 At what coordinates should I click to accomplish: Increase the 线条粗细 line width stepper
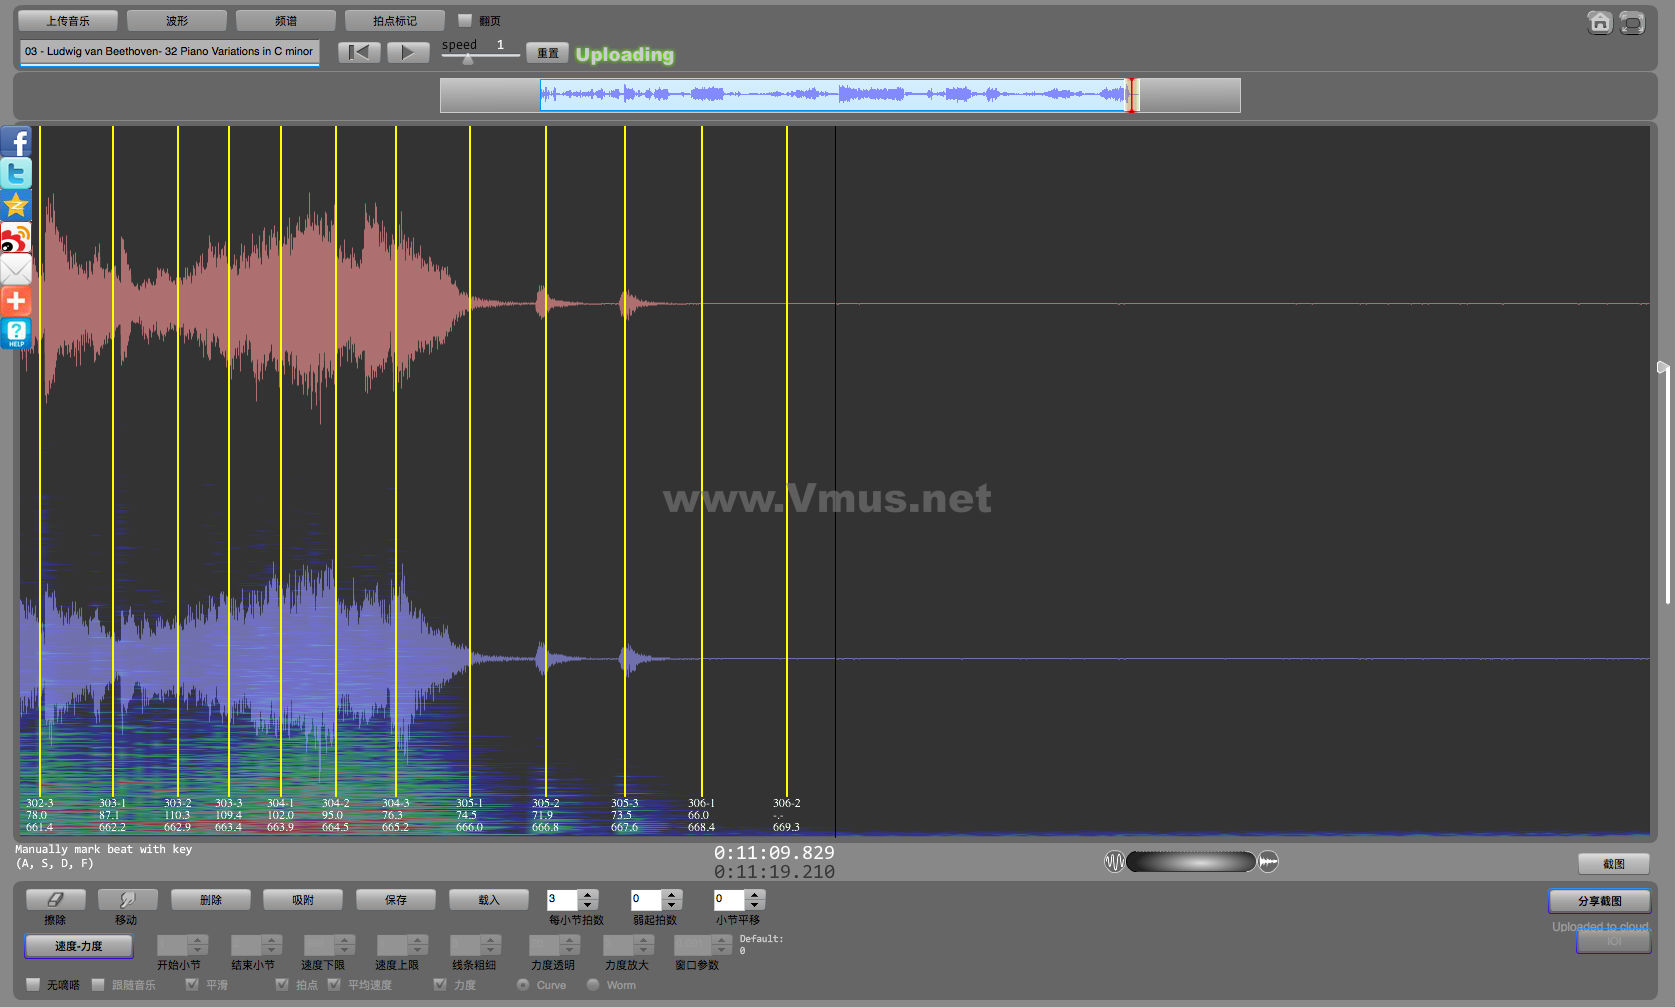click(x=491, y=940)
